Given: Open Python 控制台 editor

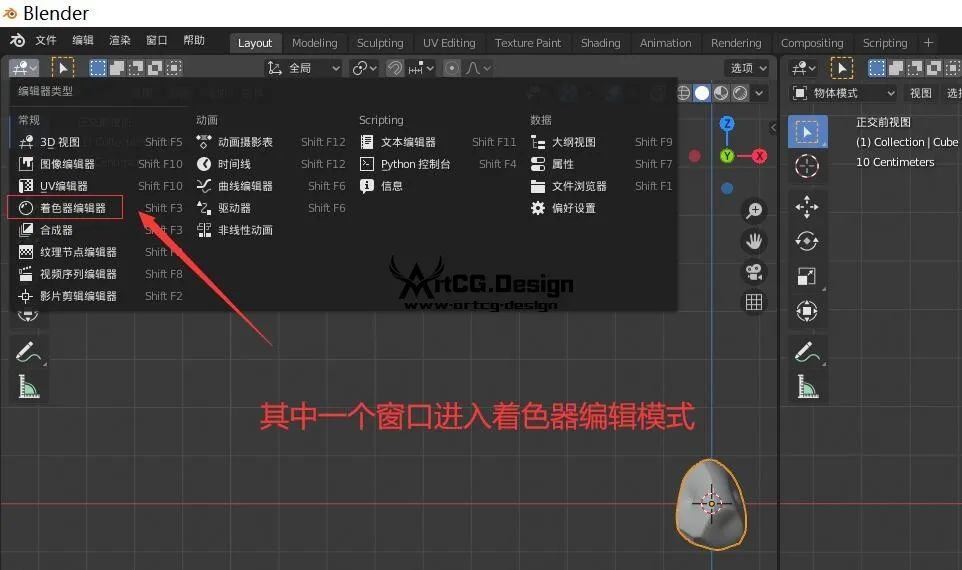Looking at the screenshot, I should (437, 164).
